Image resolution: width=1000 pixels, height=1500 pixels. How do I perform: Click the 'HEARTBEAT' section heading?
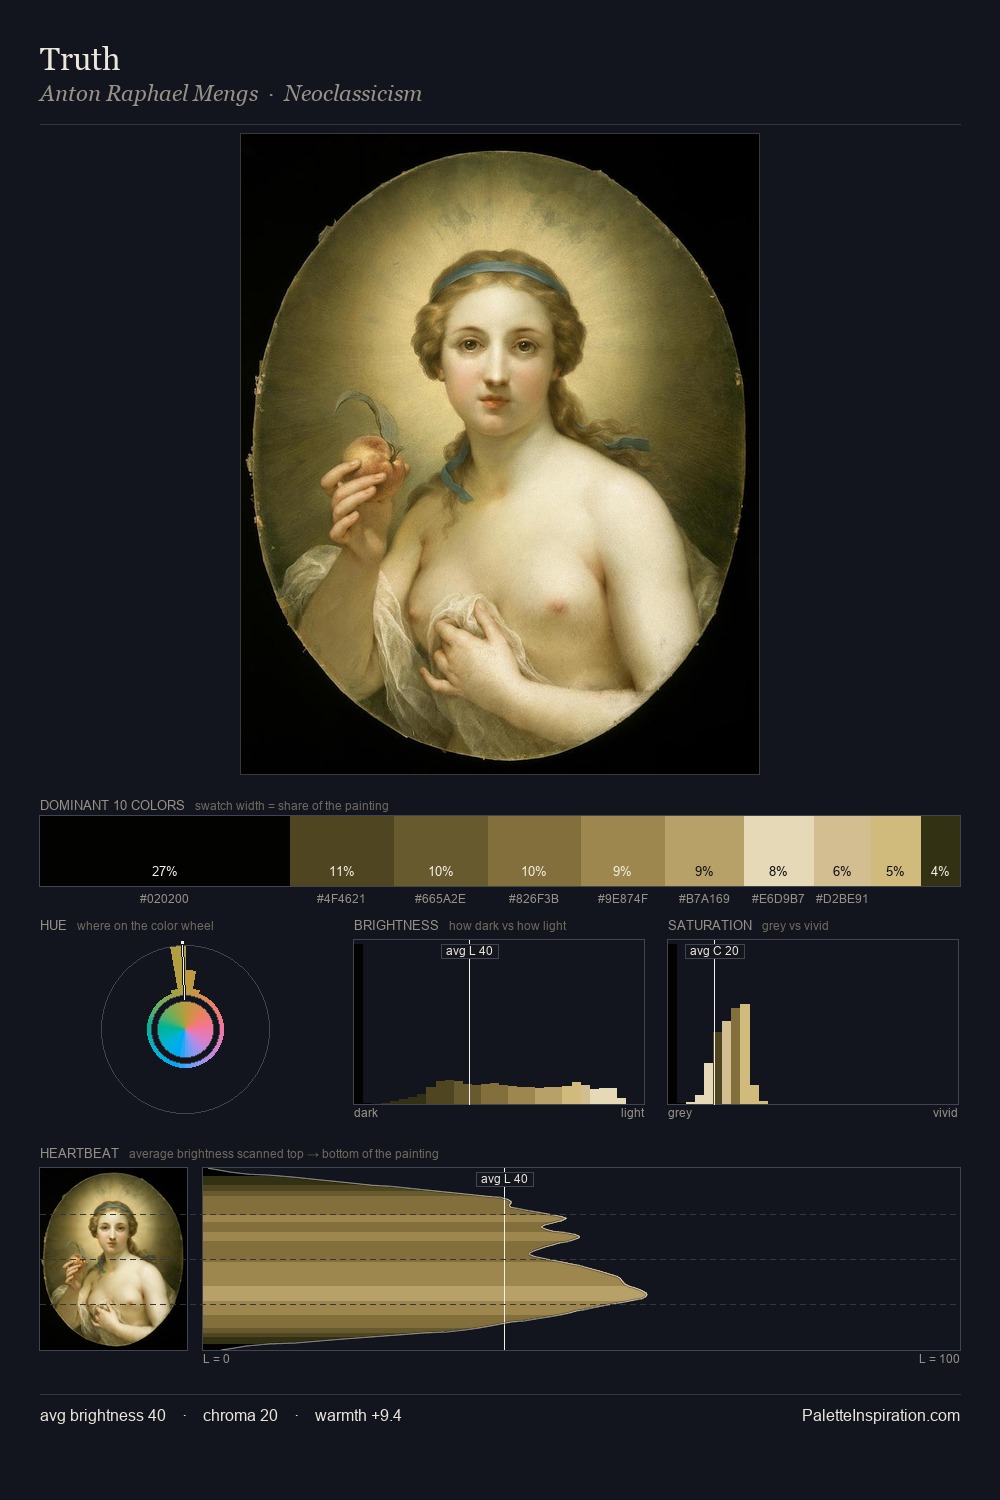[x=79, y=1153]
